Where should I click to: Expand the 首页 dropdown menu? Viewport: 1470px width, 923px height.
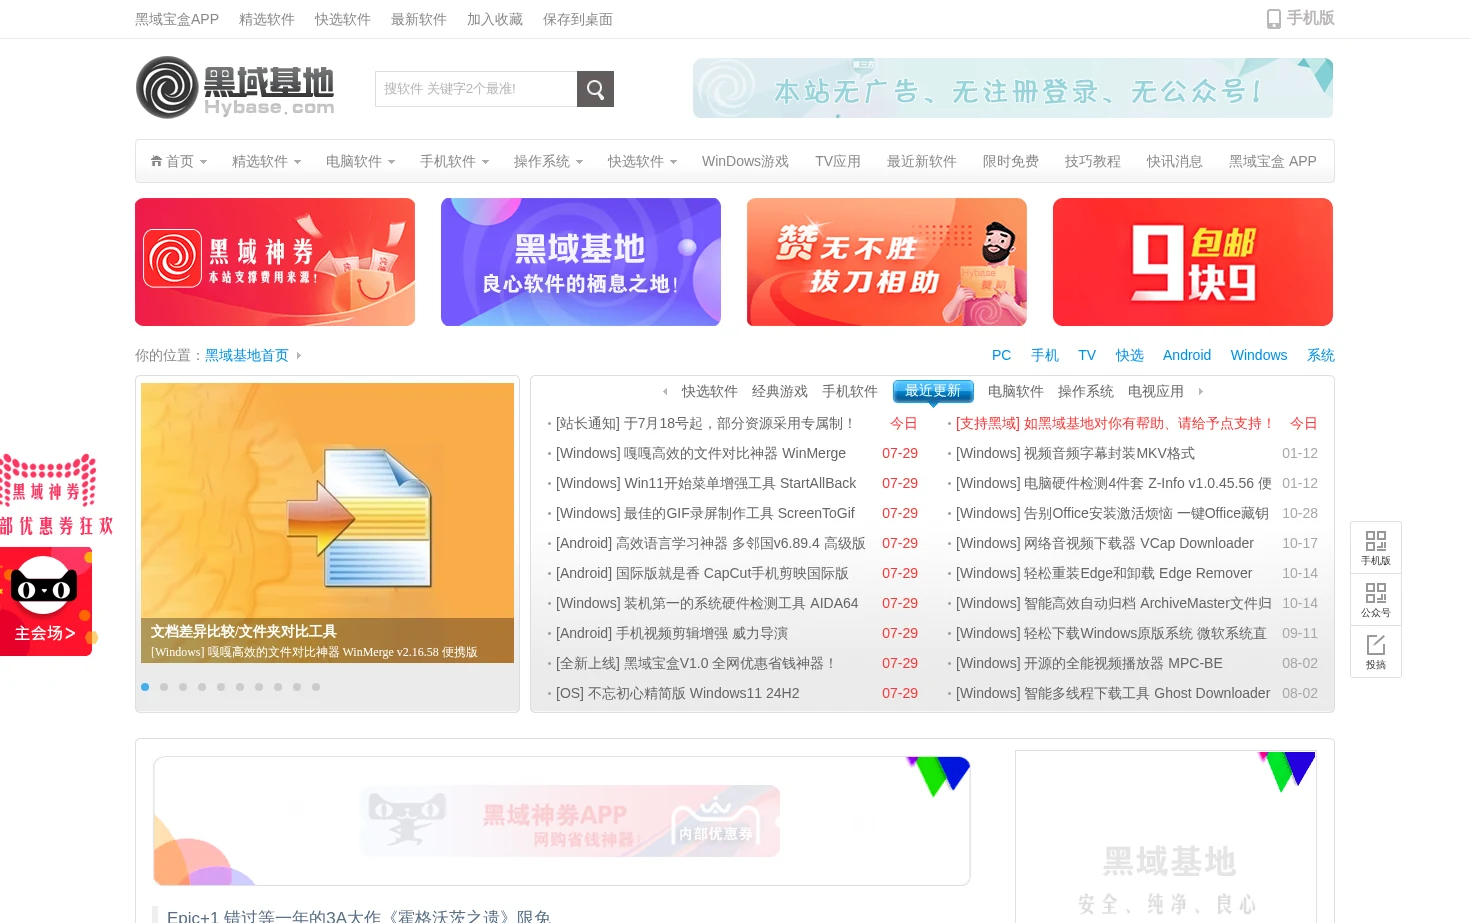tap(204, 162)
